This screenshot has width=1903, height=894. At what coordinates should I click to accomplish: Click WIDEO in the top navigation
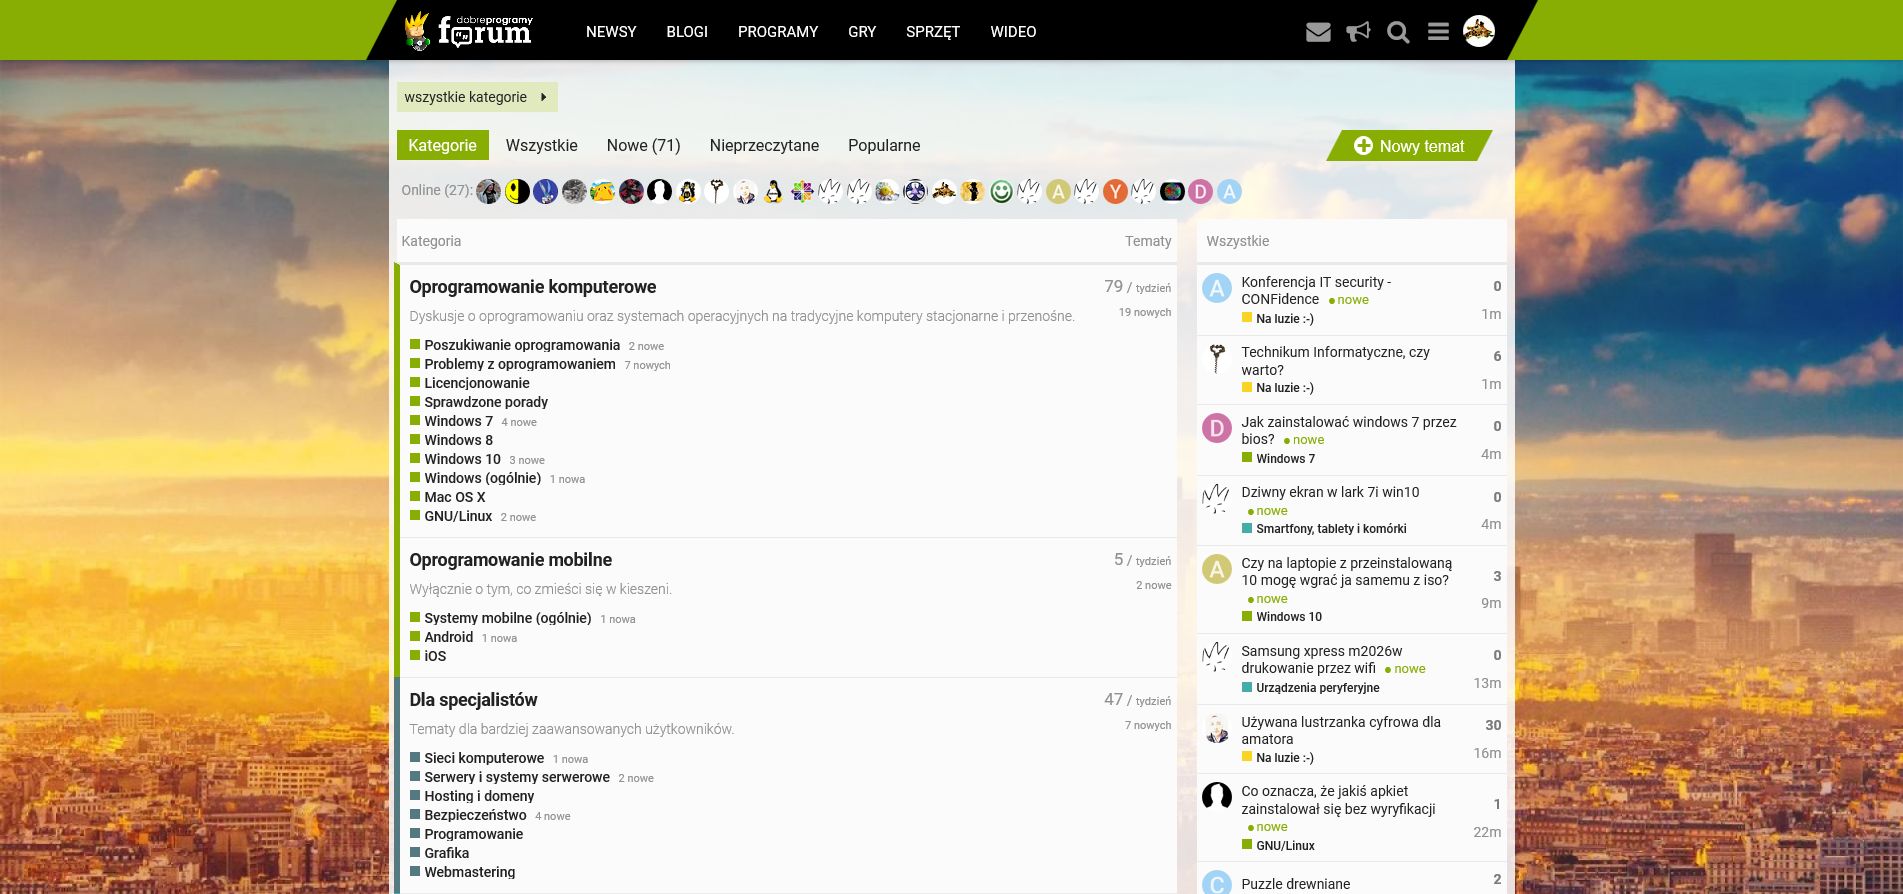tap(1013, 32)
